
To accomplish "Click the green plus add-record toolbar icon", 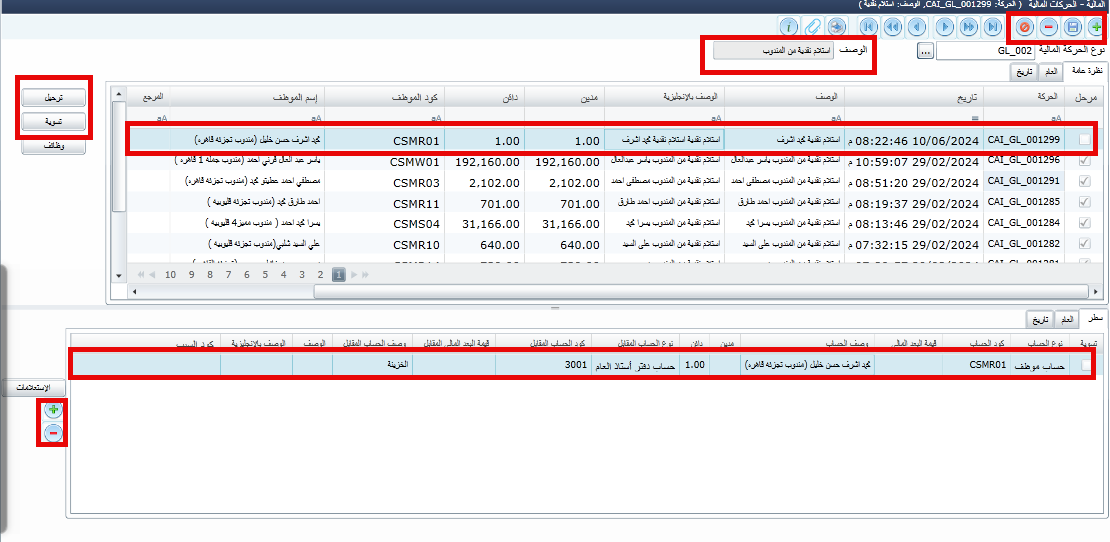I will tap(1096, 28).
